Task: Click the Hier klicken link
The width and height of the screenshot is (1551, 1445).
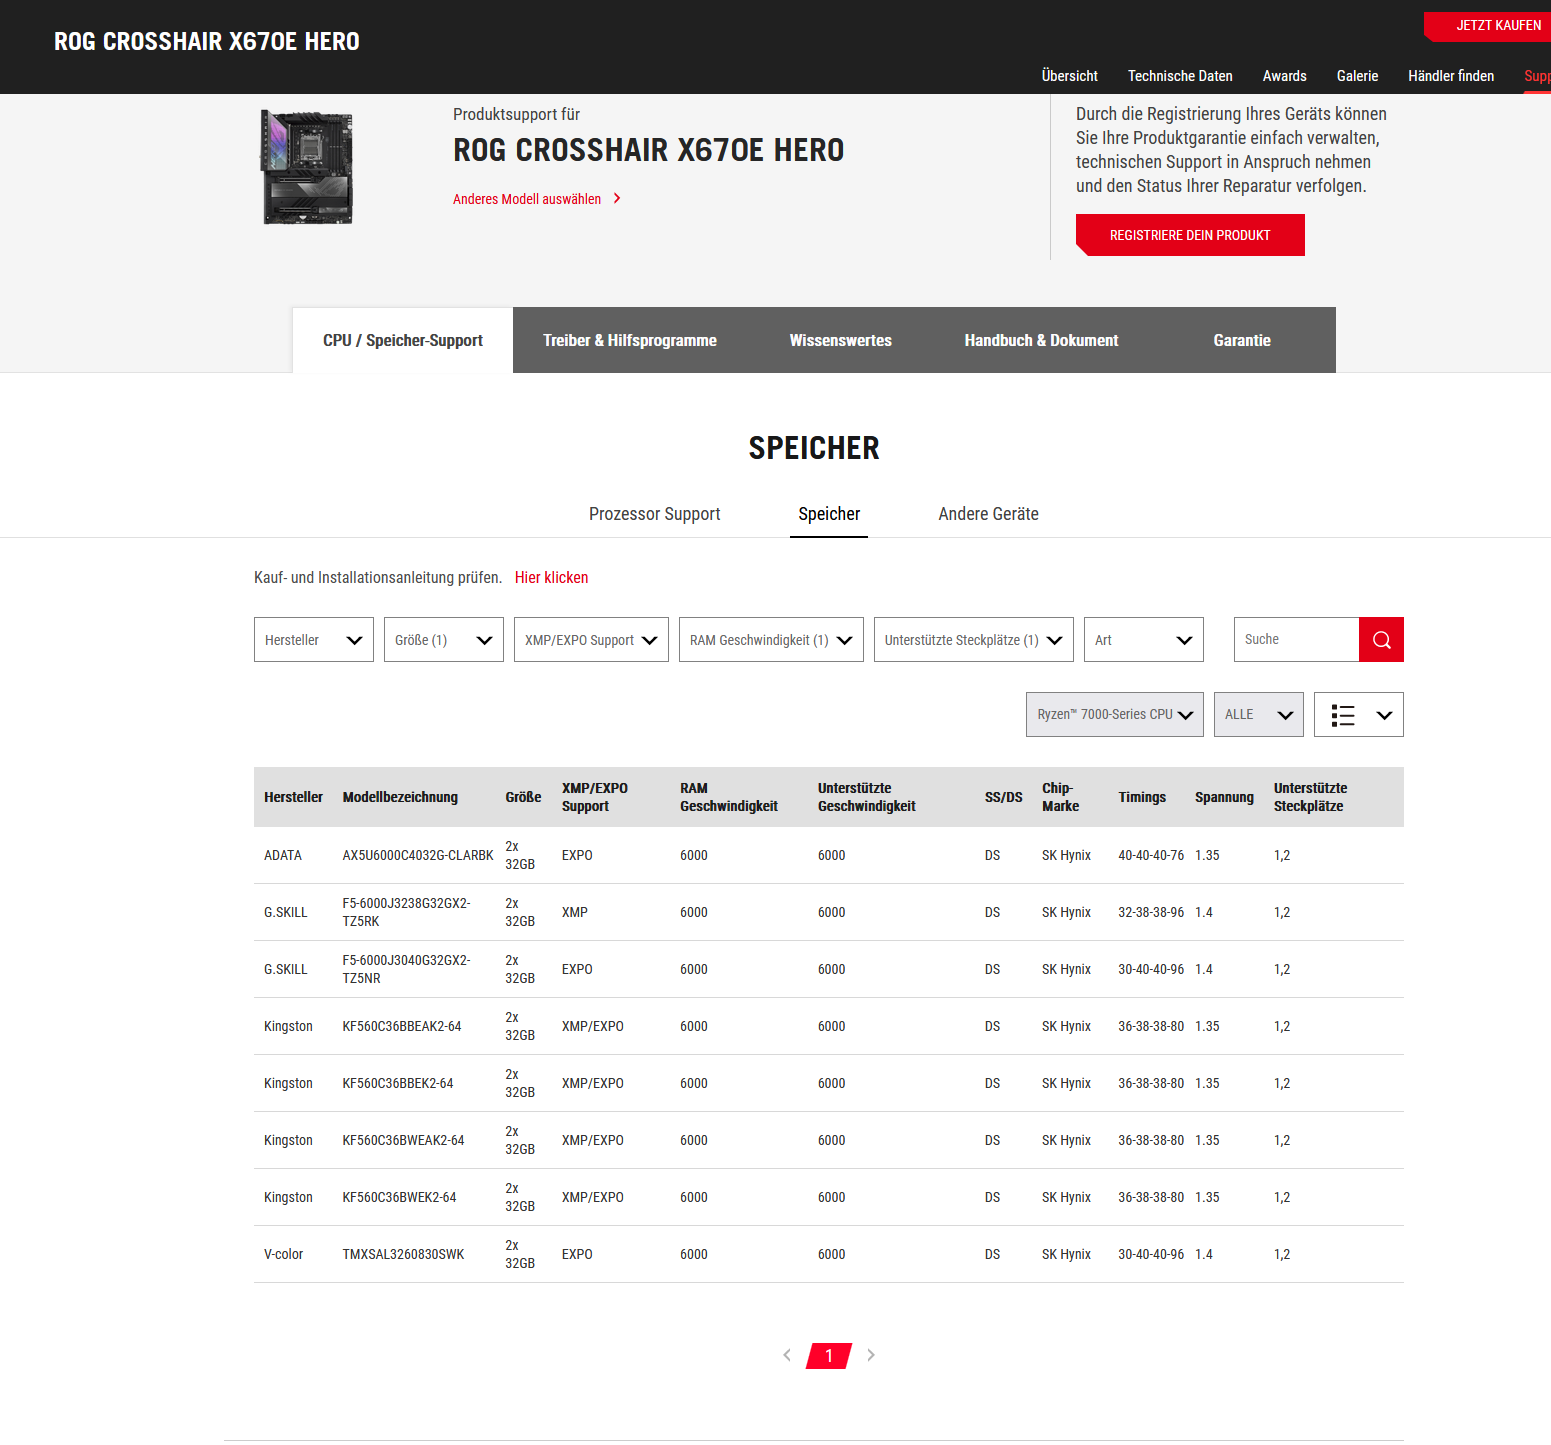Action: [x=551, y=578]
